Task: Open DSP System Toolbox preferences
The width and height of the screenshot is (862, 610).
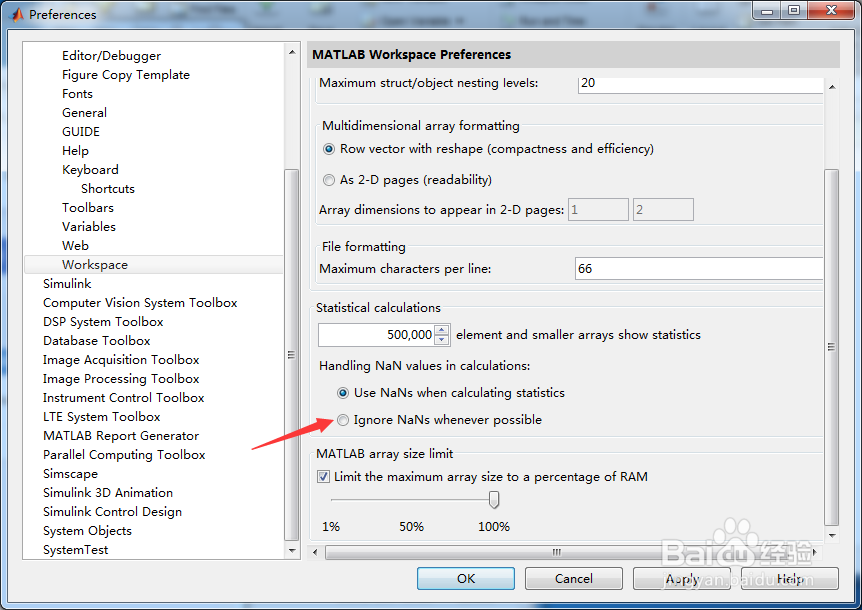Action: point(103,321)
